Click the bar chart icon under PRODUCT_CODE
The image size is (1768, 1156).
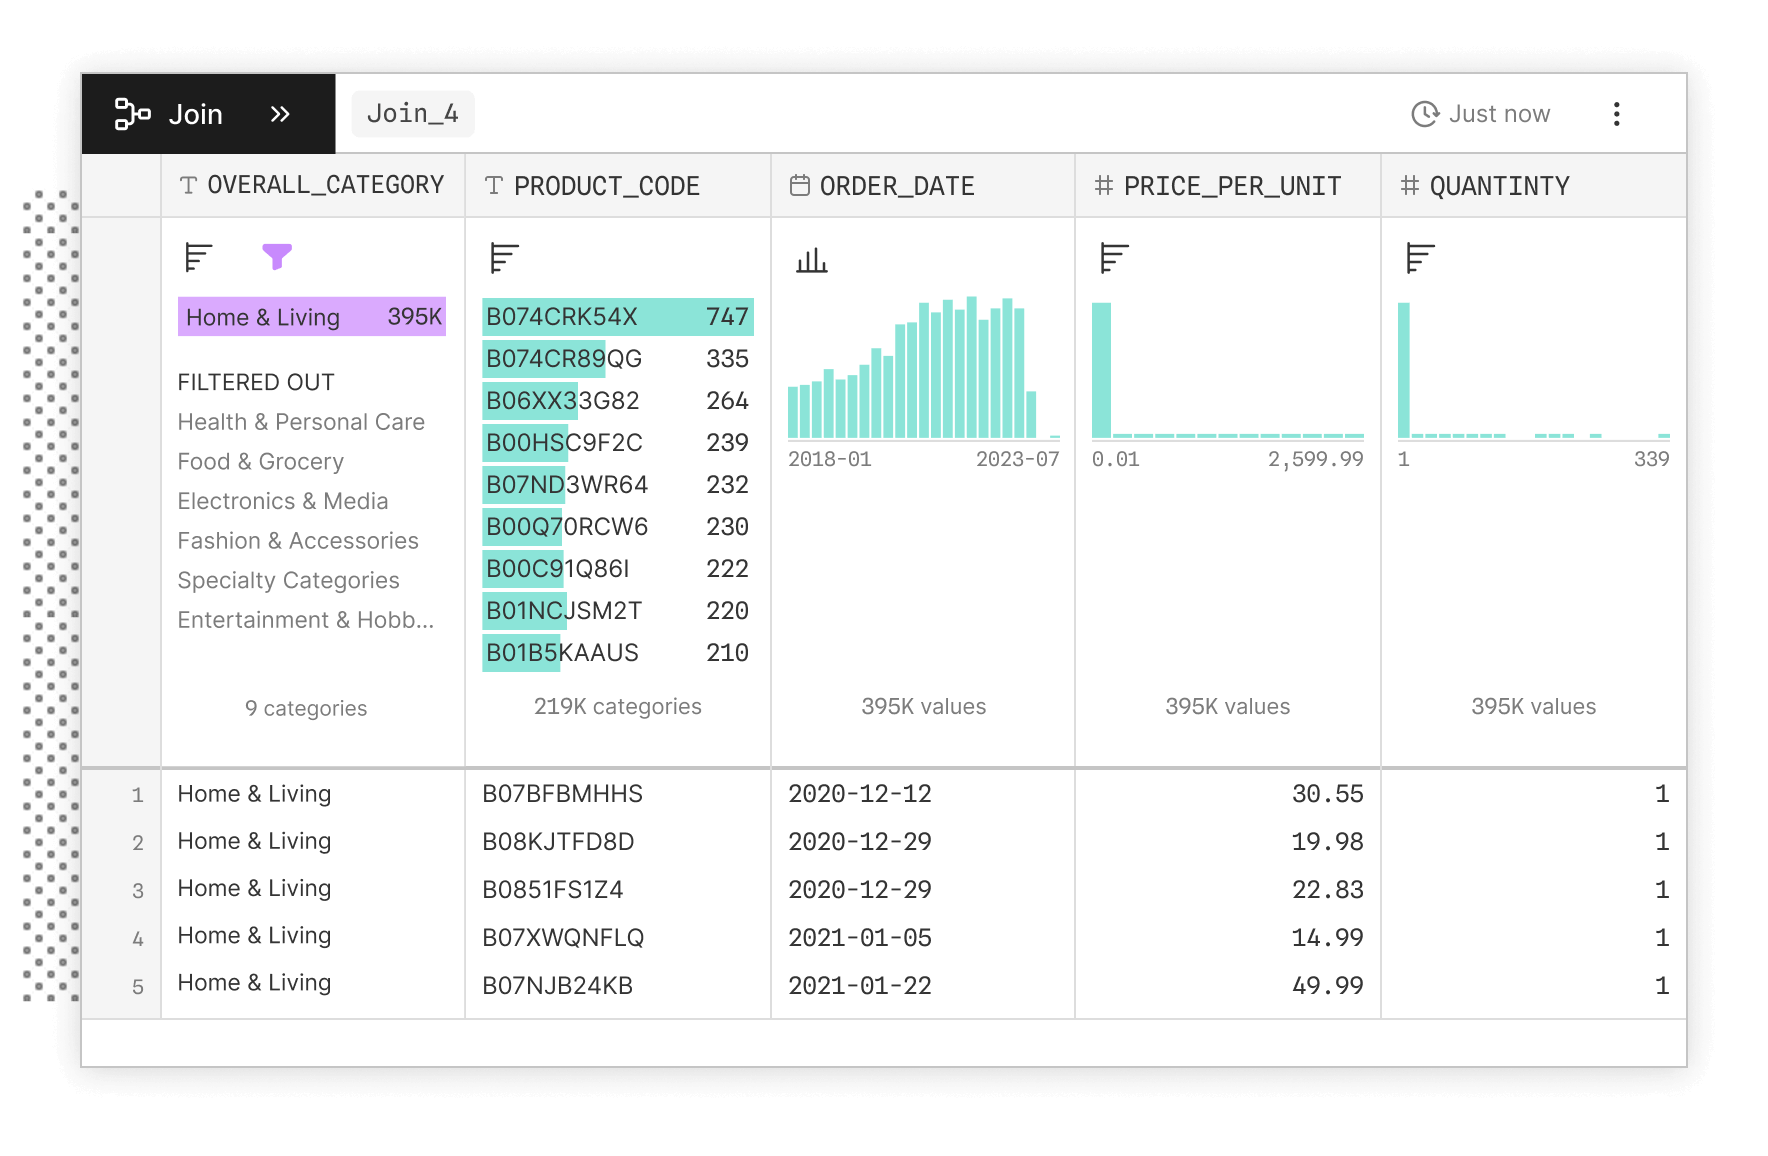504,258
